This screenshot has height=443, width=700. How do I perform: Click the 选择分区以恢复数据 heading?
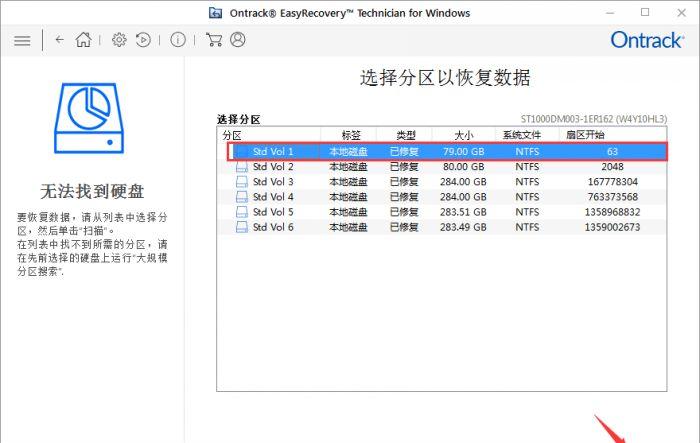point(445,78)
